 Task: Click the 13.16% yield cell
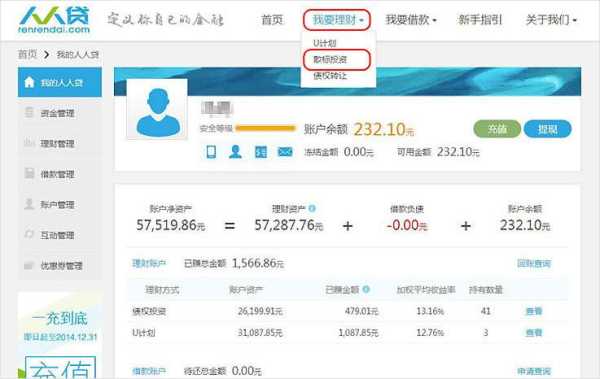pos(430,311)
